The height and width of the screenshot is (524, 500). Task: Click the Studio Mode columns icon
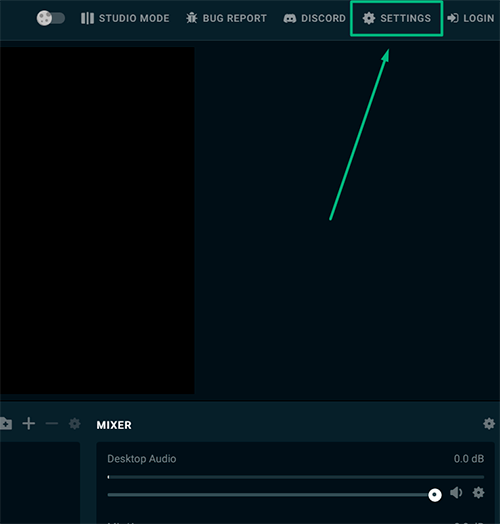click(x=87, y=18)
